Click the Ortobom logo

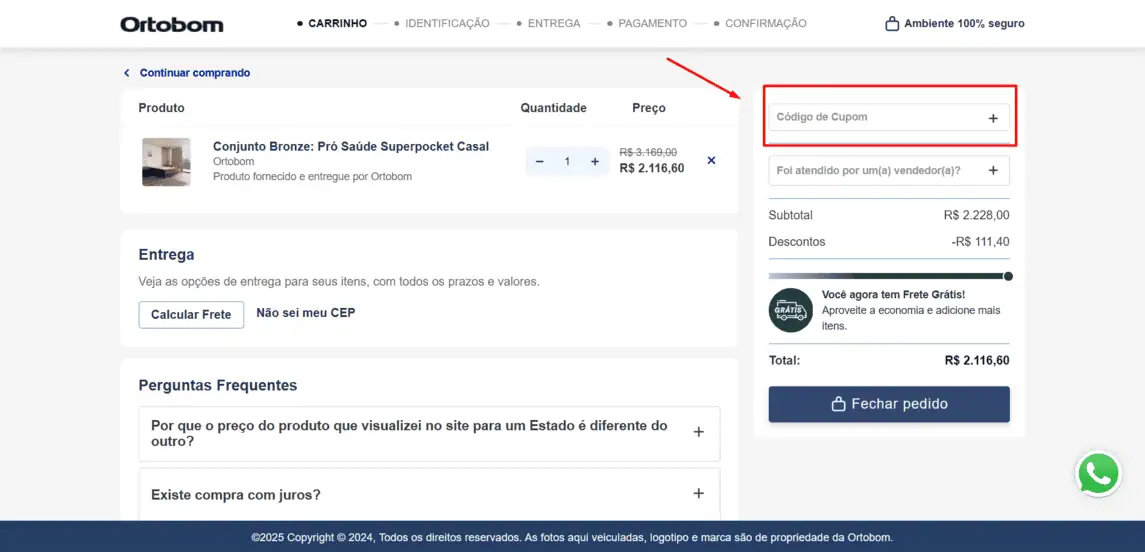[172, 24]
